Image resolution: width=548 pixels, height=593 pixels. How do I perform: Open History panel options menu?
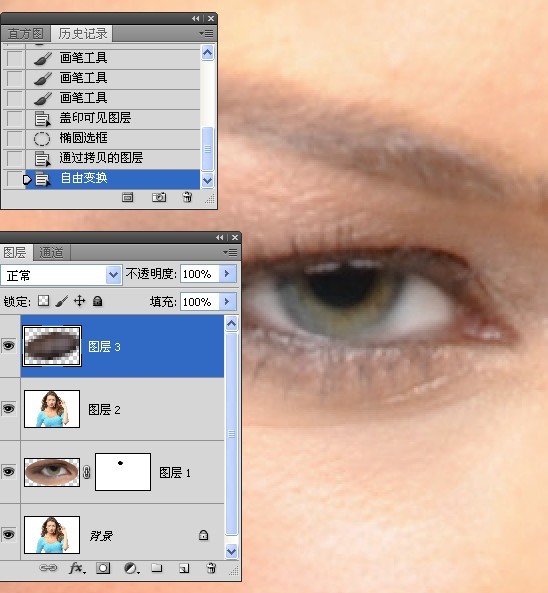click(206, 34)
